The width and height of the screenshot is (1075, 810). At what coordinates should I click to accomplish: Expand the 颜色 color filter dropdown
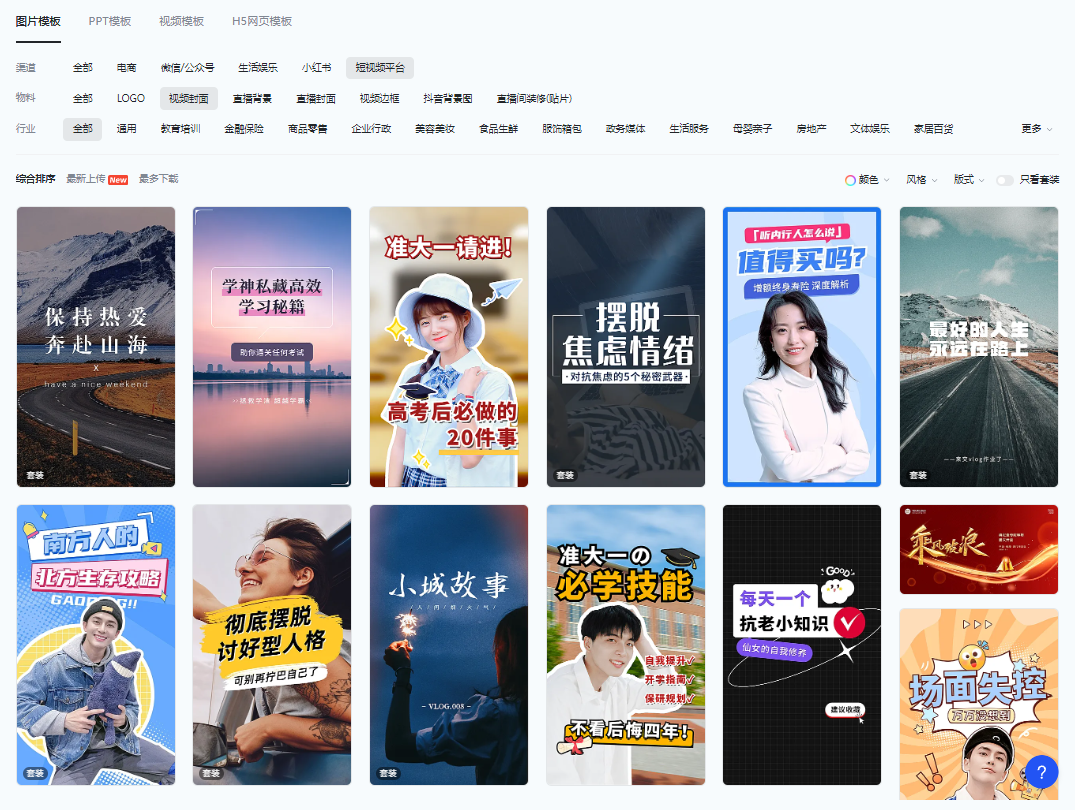coord(868,180)
